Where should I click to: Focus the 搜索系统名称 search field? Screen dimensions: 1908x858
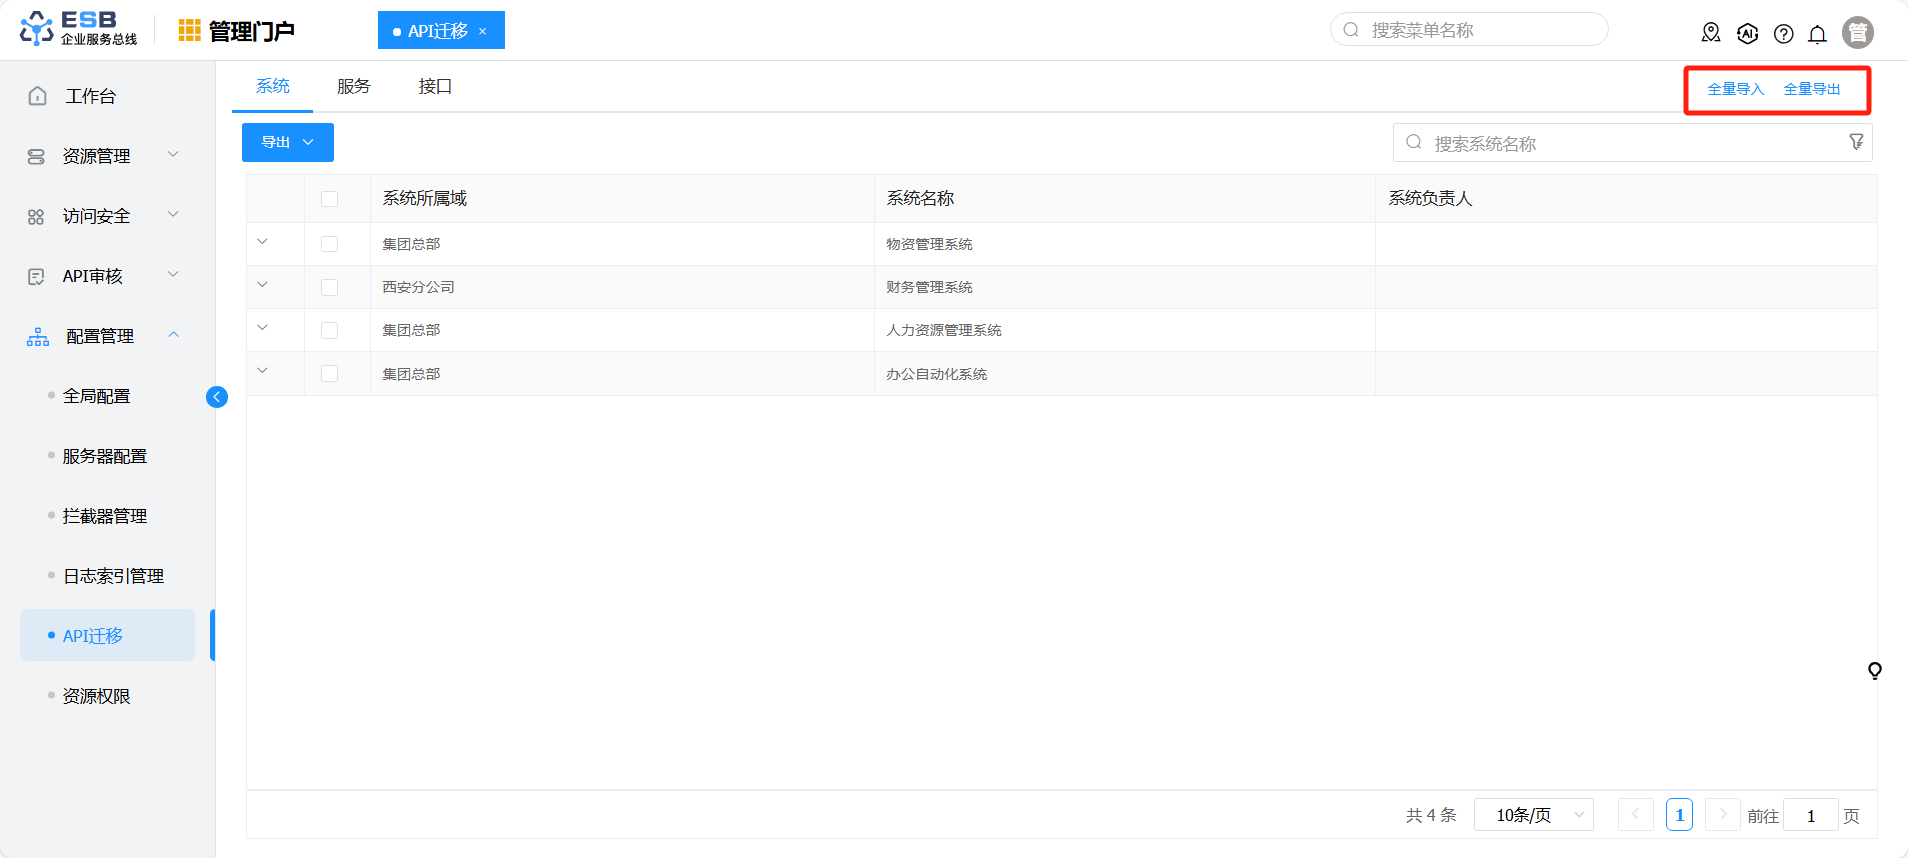[x=1632, y=143]
